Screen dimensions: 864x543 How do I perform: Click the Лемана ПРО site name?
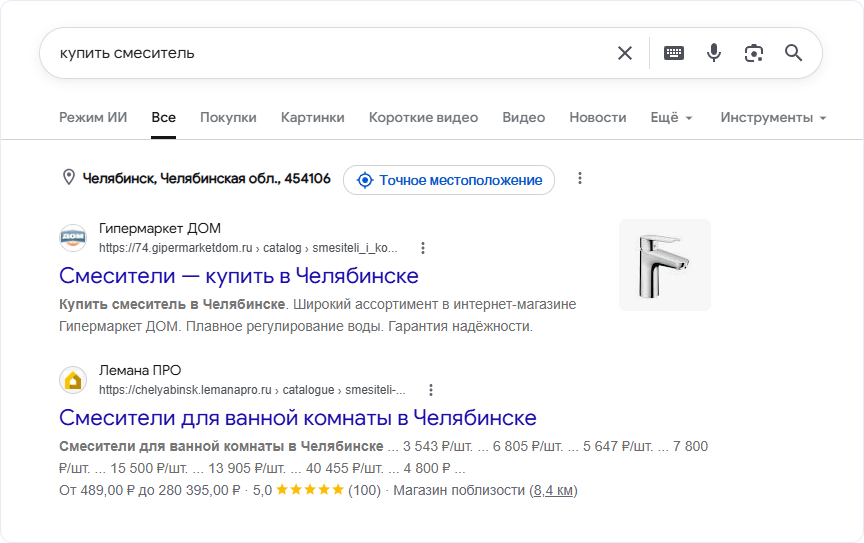[140, 370]
